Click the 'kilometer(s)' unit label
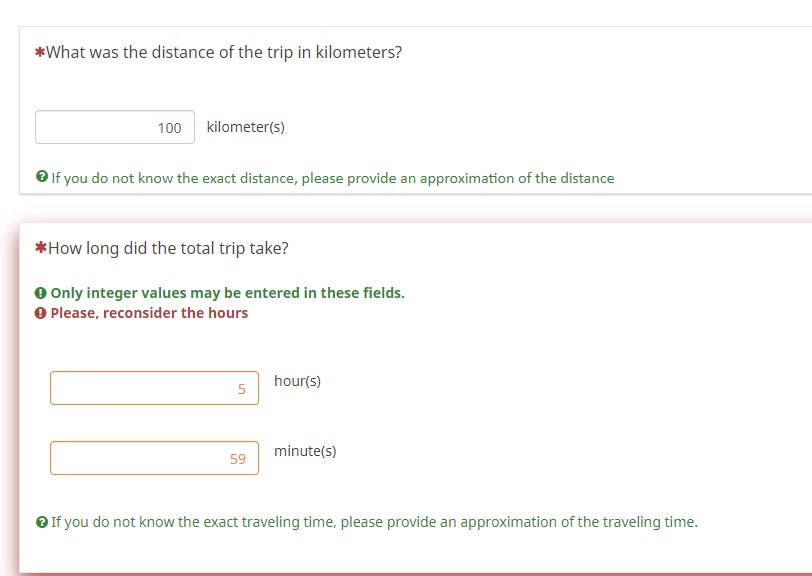812x576 pixels. point(245,127)
